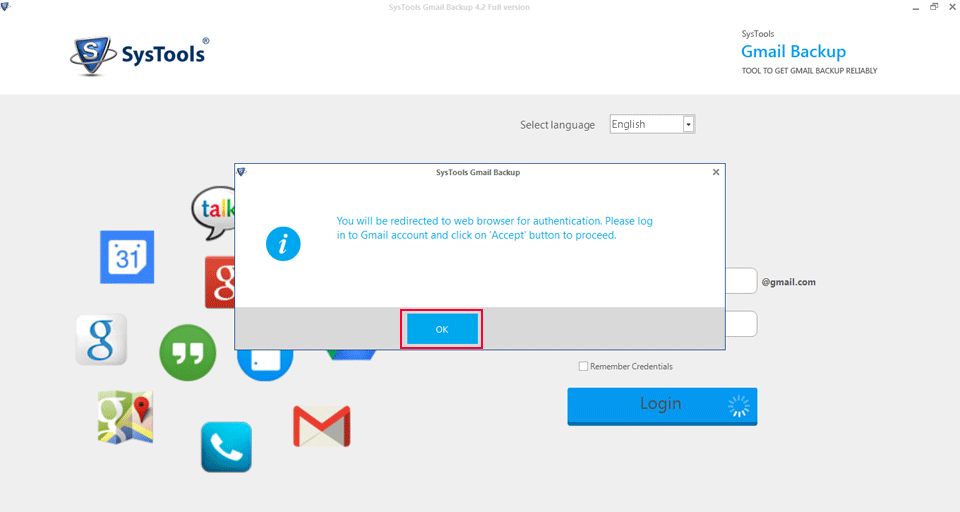The image size is (960, 512).
Task: Click OK in the authentication dialog
Action: pyautogui.click(x=442, y=329)
